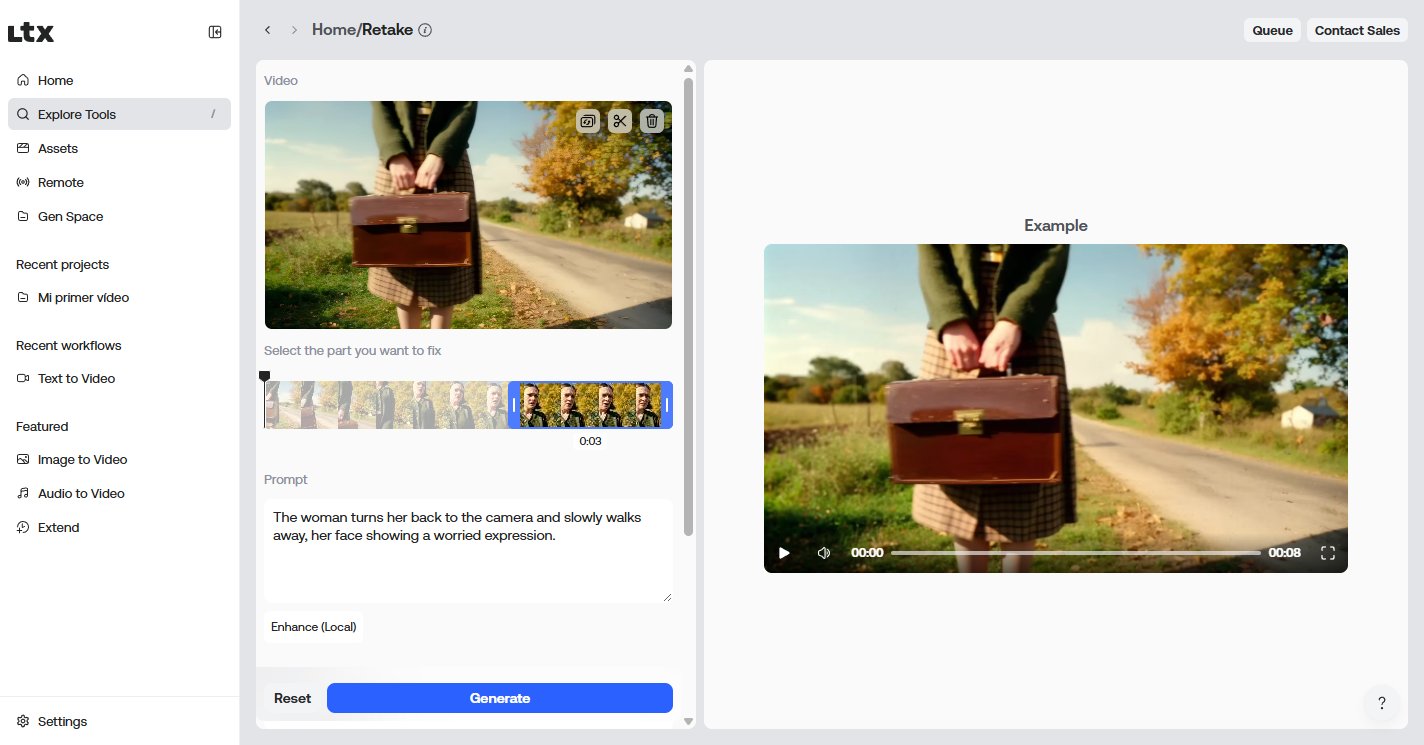Open Home in the sidebar
Image resolution: width=1424 pixels, height=745 pixels.
pos(119,80)
